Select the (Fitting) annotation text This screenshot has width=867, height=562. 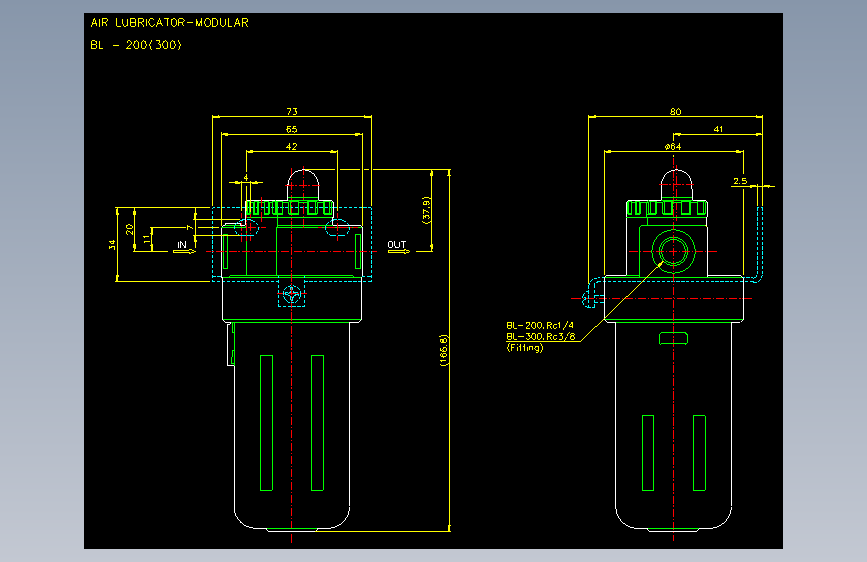coord(525,347)
